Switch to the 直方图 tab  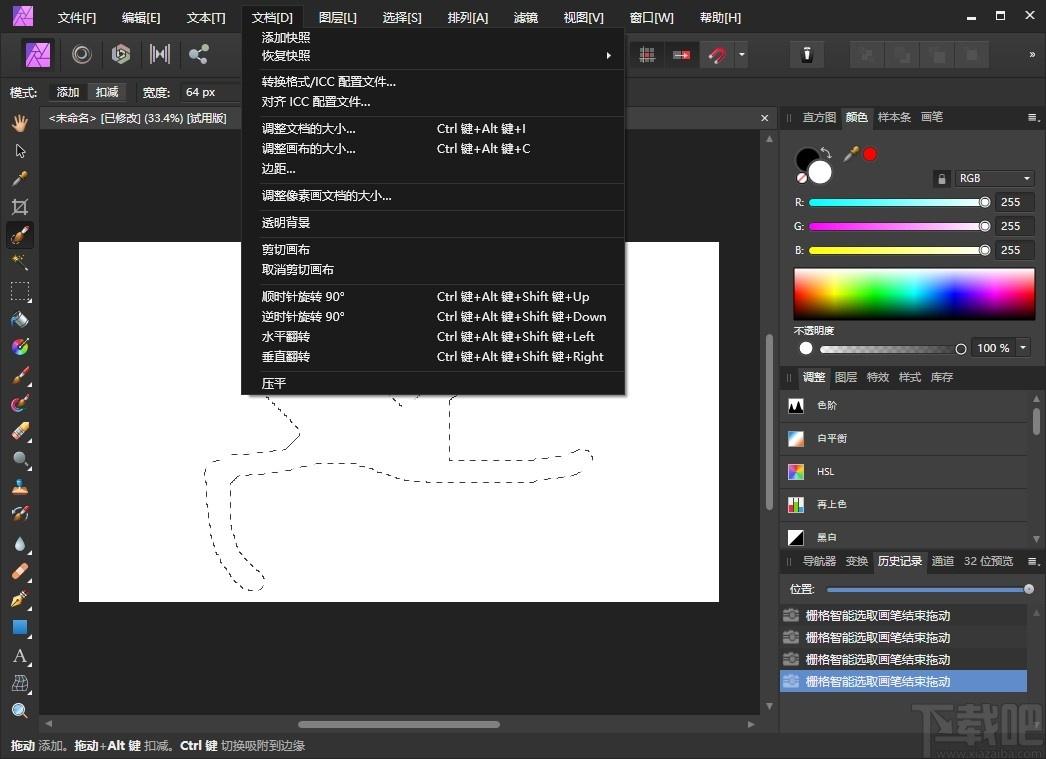tap(819, 117)
